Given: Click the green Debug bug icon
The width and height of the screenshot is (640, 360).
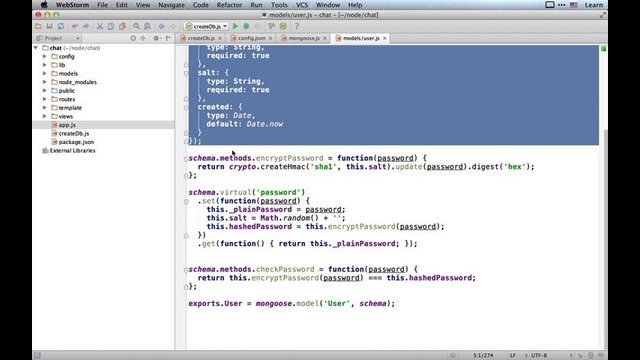Looking at the screenshot, I should coord(246,27).
